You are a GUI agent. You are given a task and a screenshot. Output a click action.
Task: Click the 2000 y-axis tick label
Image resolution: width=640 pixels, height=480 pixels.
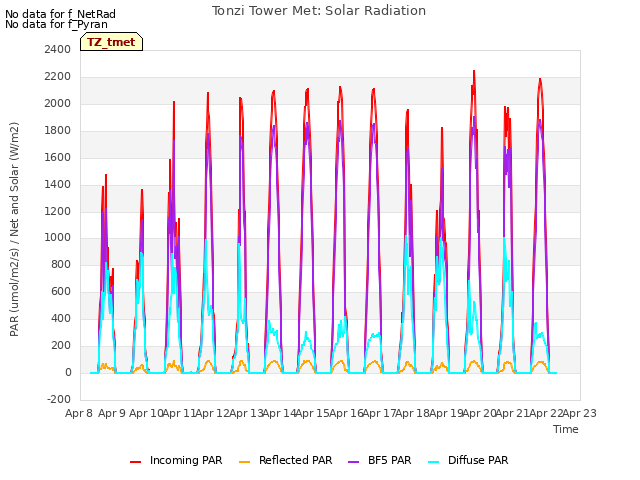(x=57, y=104)
